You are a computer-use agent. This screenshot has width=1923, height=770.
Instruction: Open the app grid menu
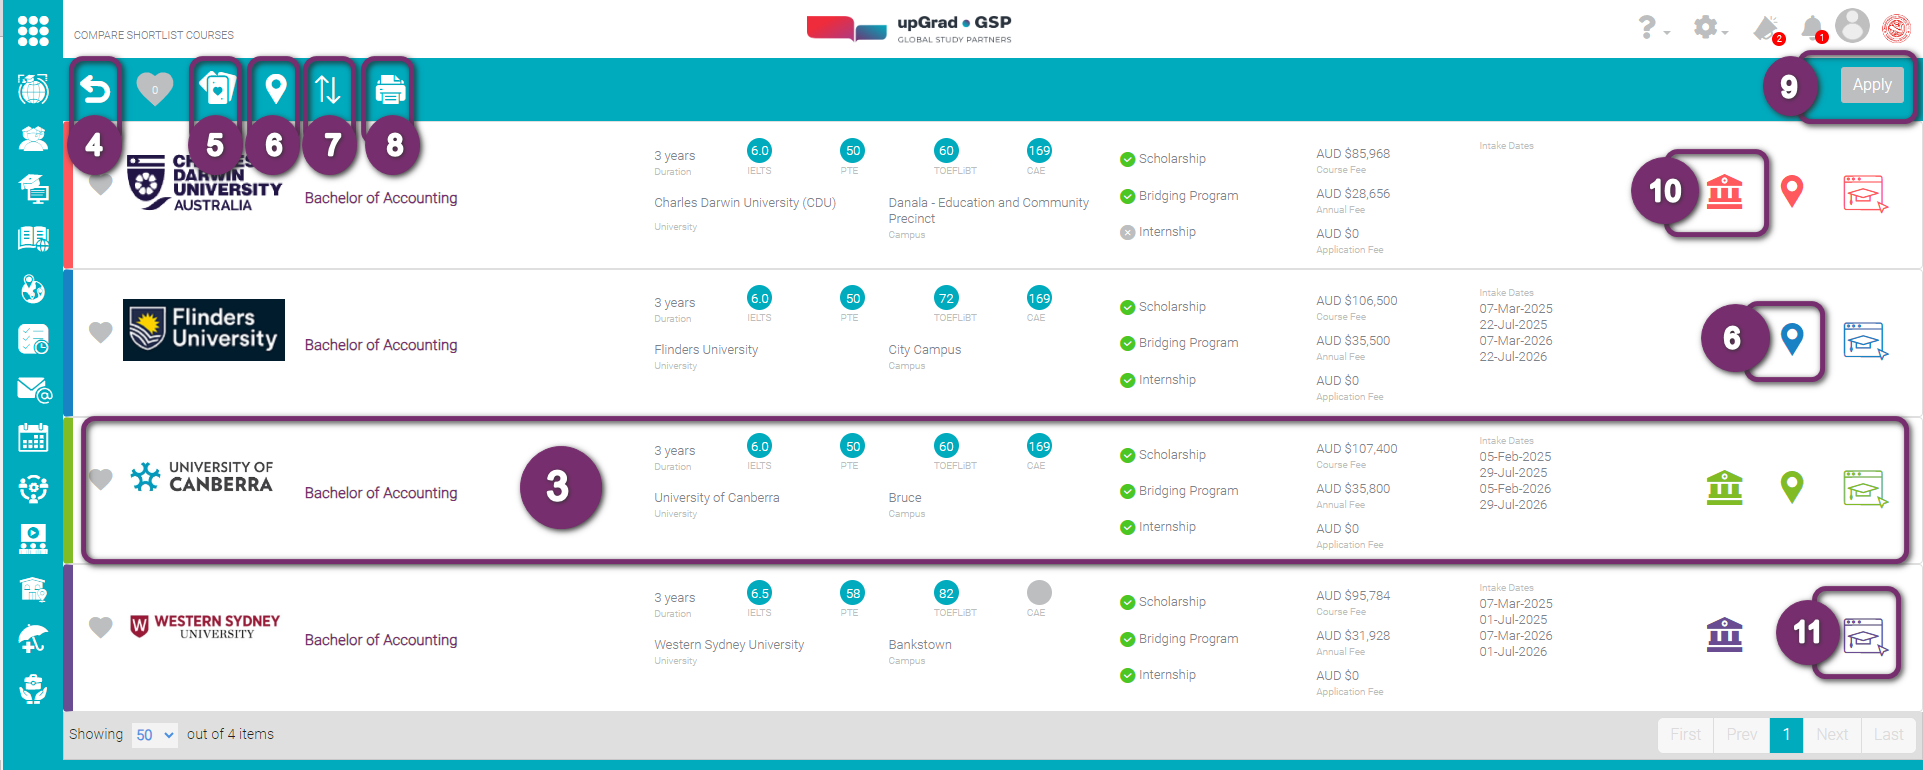point(33,30)
